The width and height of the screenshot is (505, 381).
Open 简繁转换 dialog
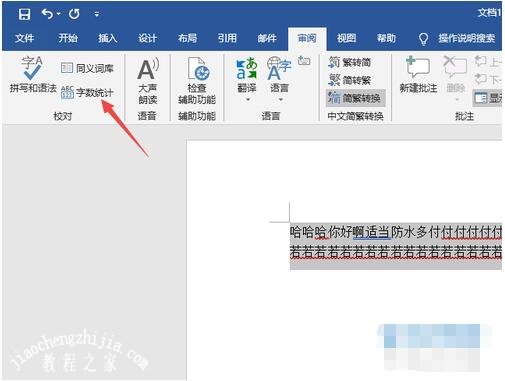(x=355, y=98)
